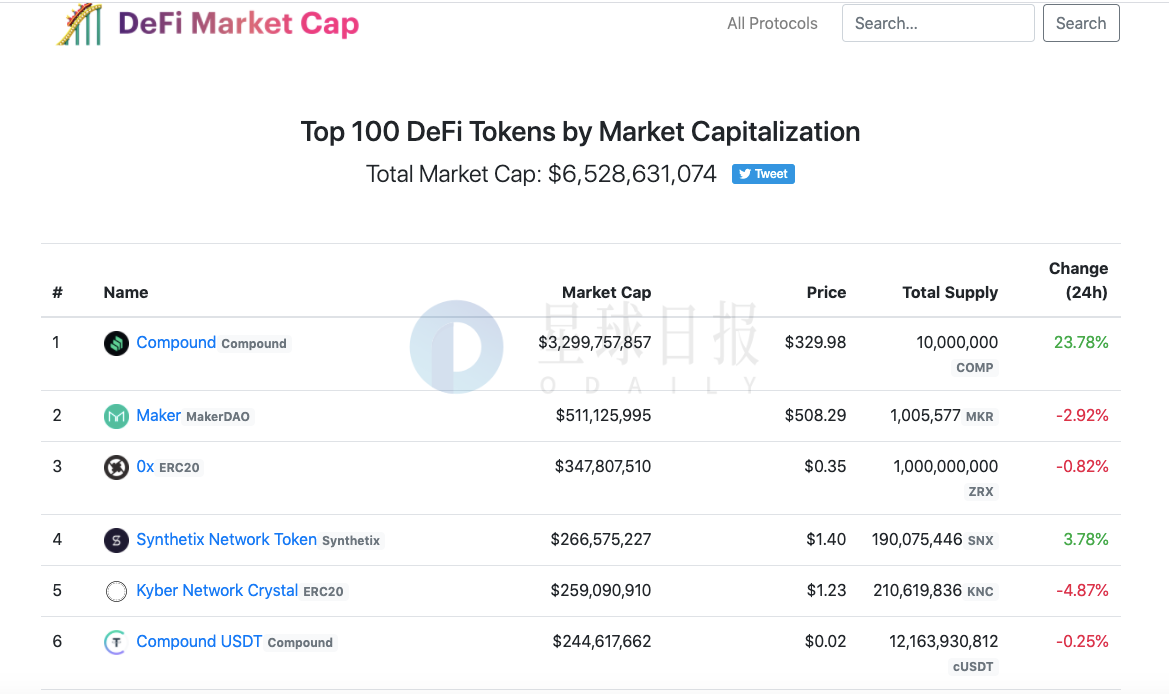Click the $329.98 Compound price
This screenshot has width=1169, height=694.
pos(816,342)
